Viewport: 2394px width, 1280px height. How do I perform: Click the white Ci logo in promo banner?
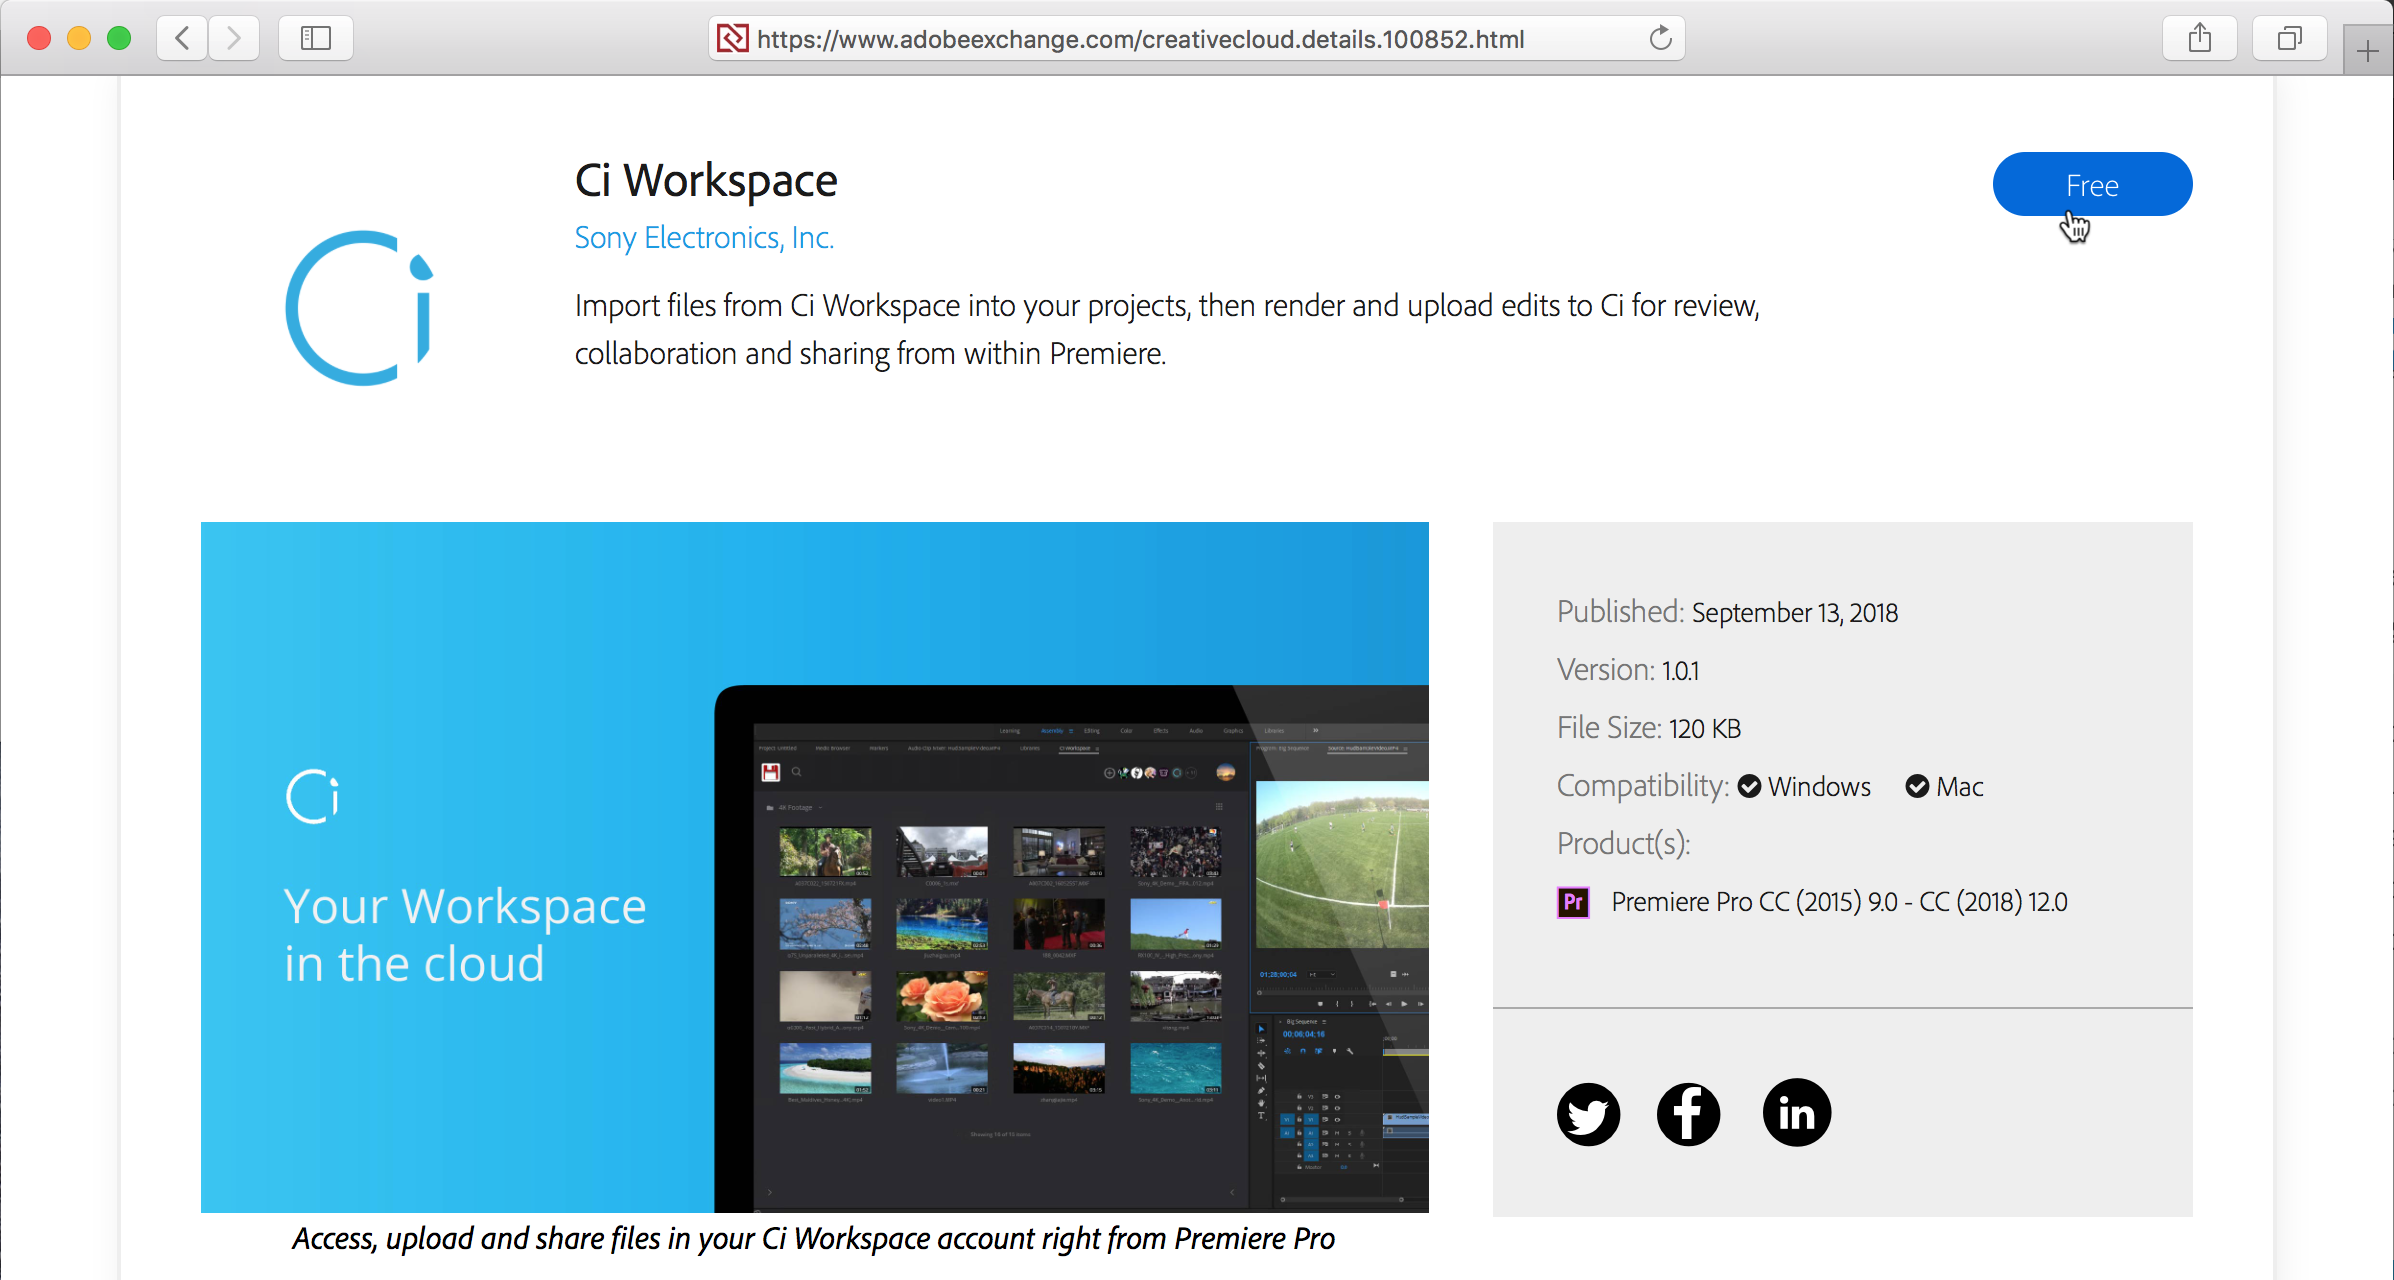coord(313,797)
